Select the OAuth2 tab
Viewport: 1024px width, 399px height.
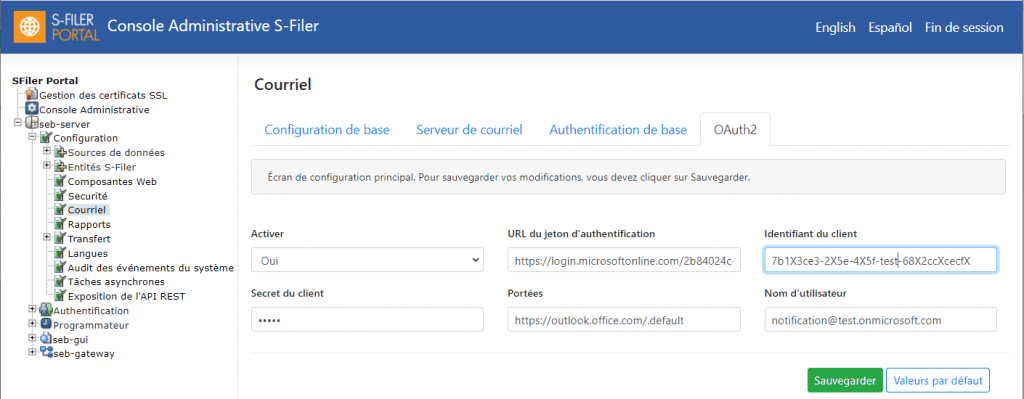[735, 129]
